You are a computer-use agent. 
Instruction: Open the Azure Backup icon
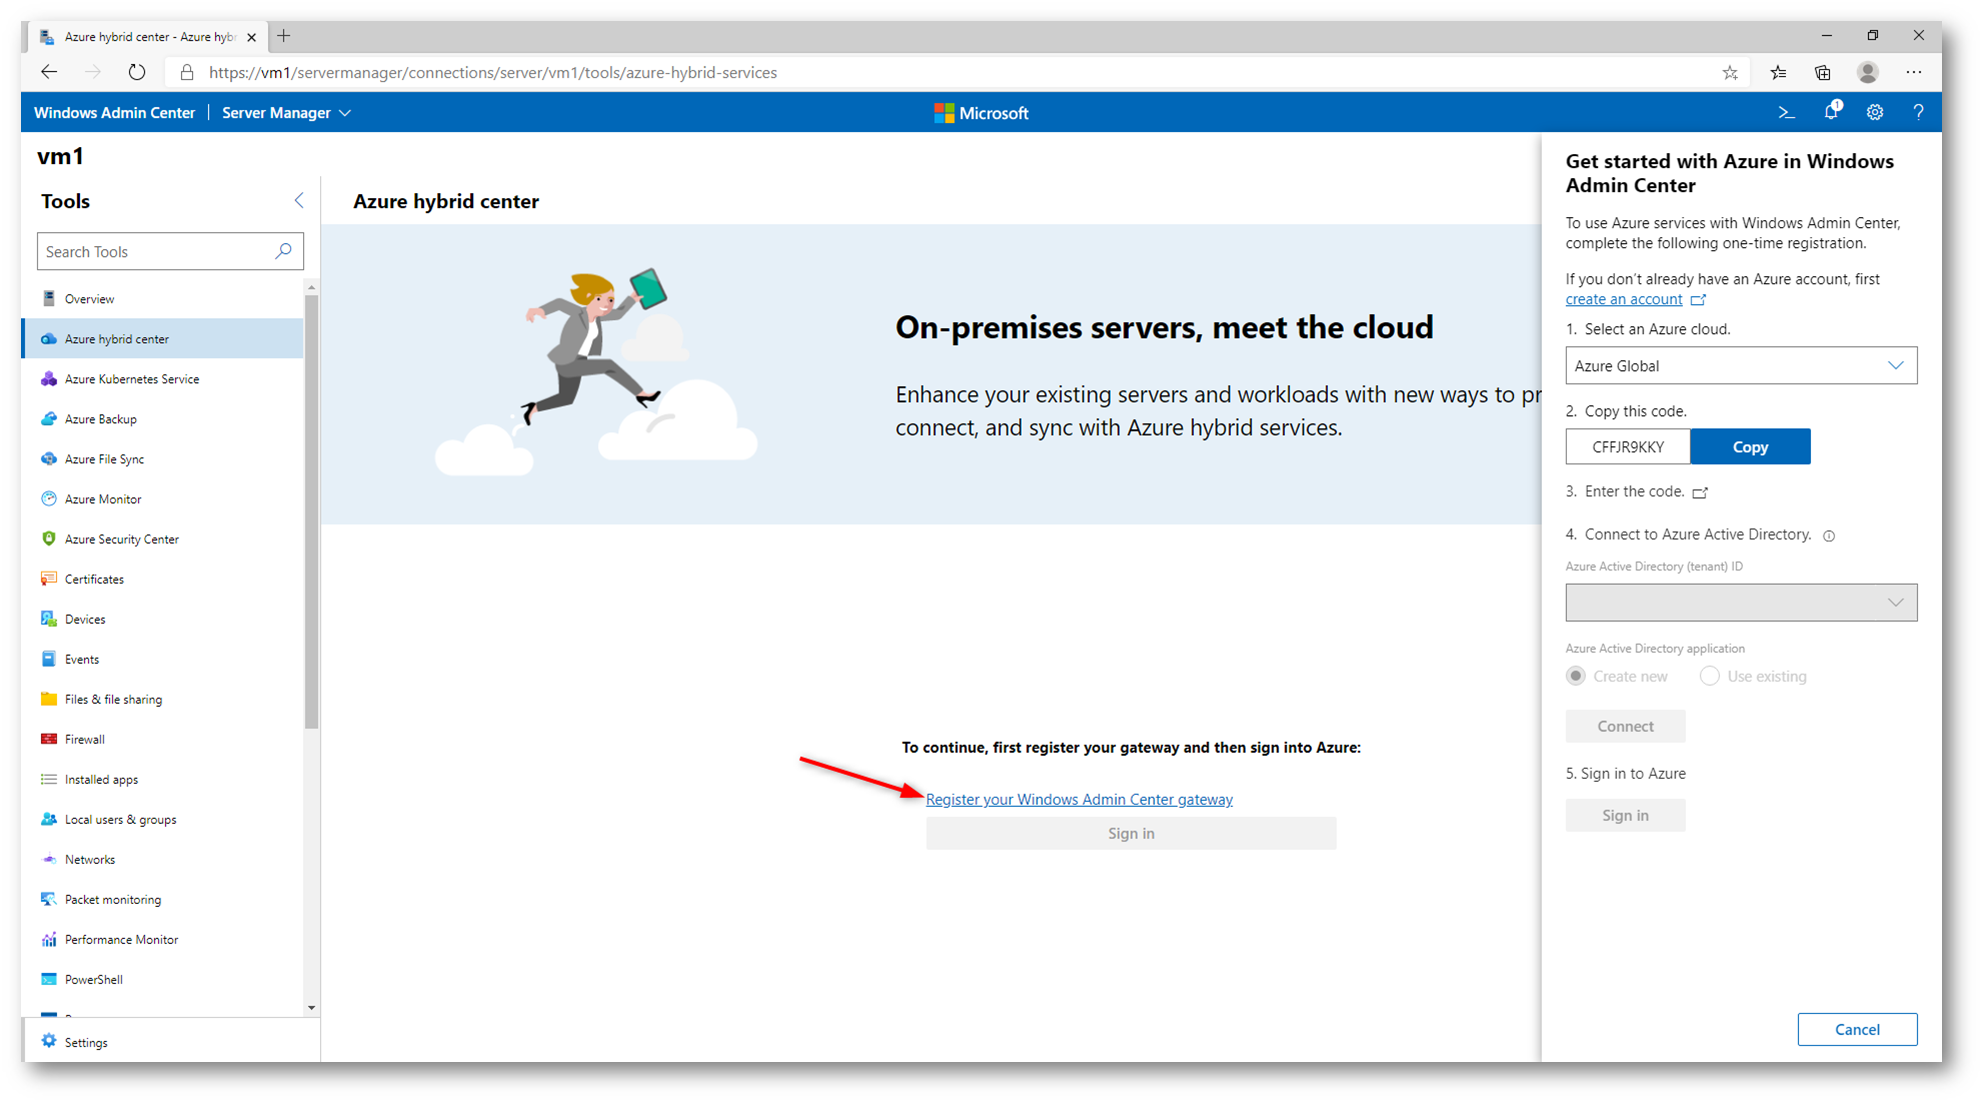tap(49, 418)
